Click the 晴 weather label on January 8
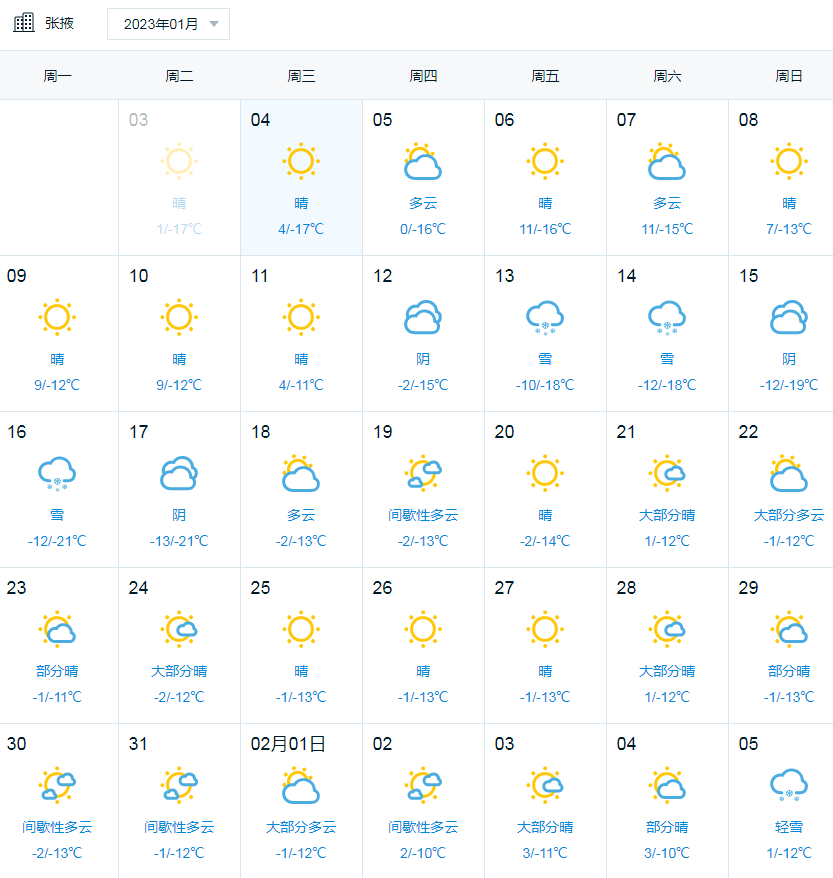 coord(789,202)
